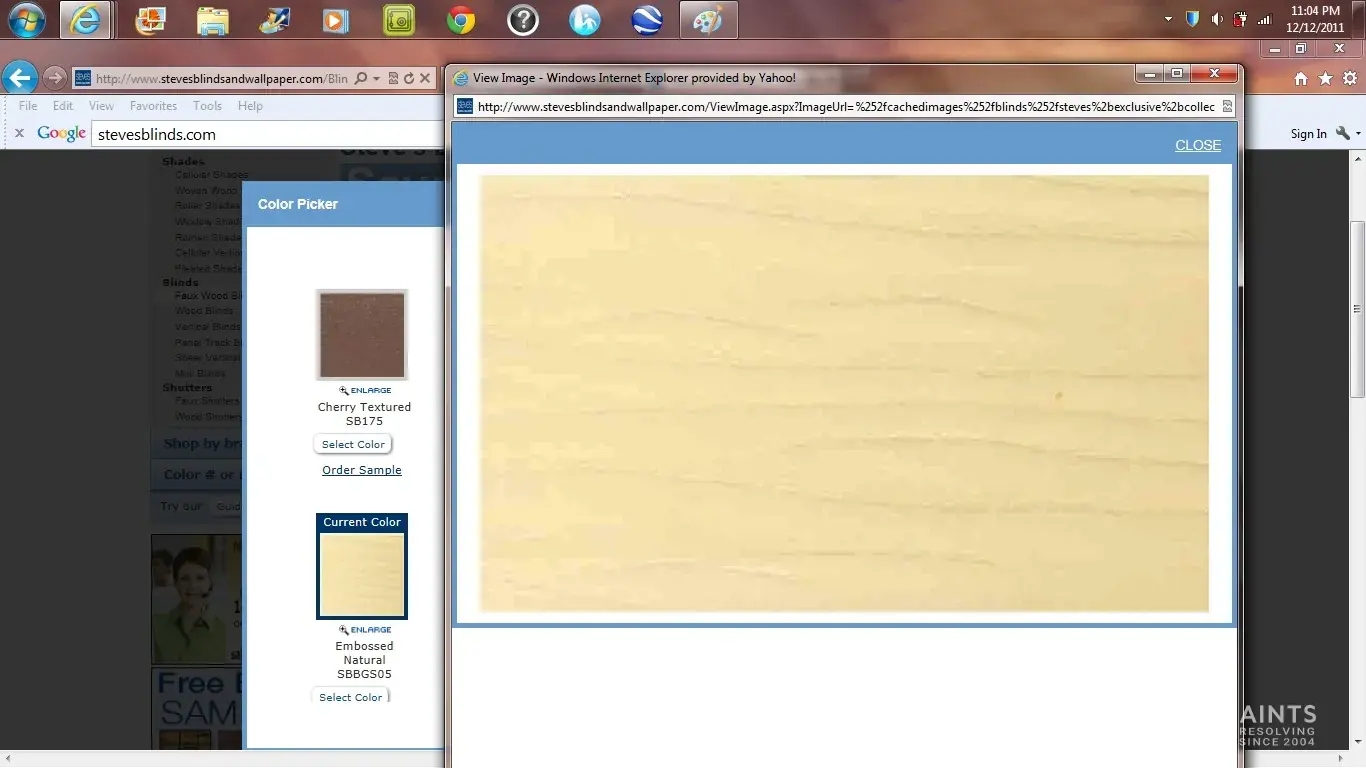Viewport: 1366px width, 768px height.
Task: Go forward in the main browser window
Action: (x=55, y=77)
